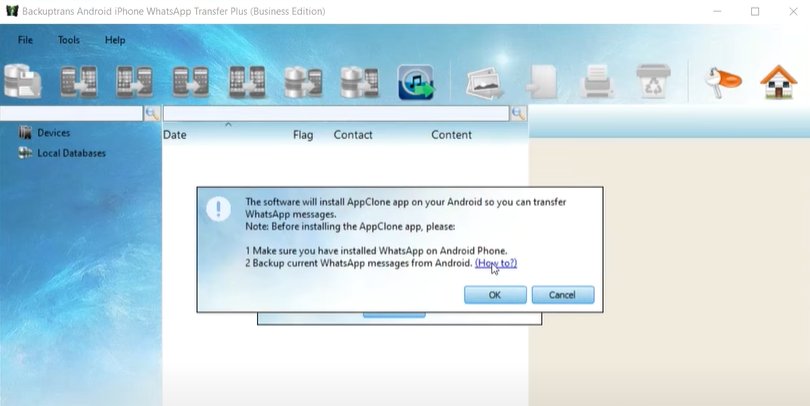Click the key registration icon

coord(723,82)
